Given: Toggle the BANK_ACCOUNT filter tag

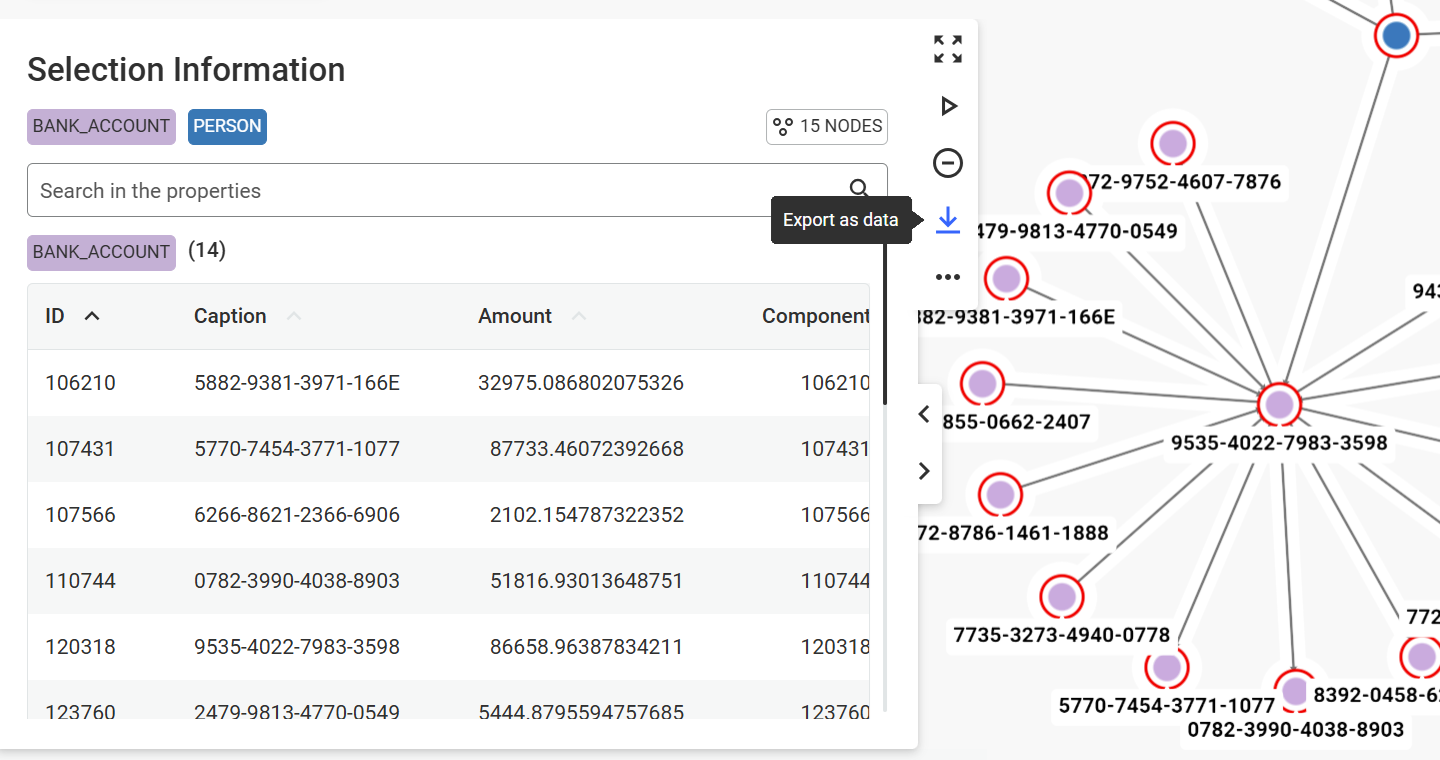Looking at the screenshot, I should click(101, 127).
